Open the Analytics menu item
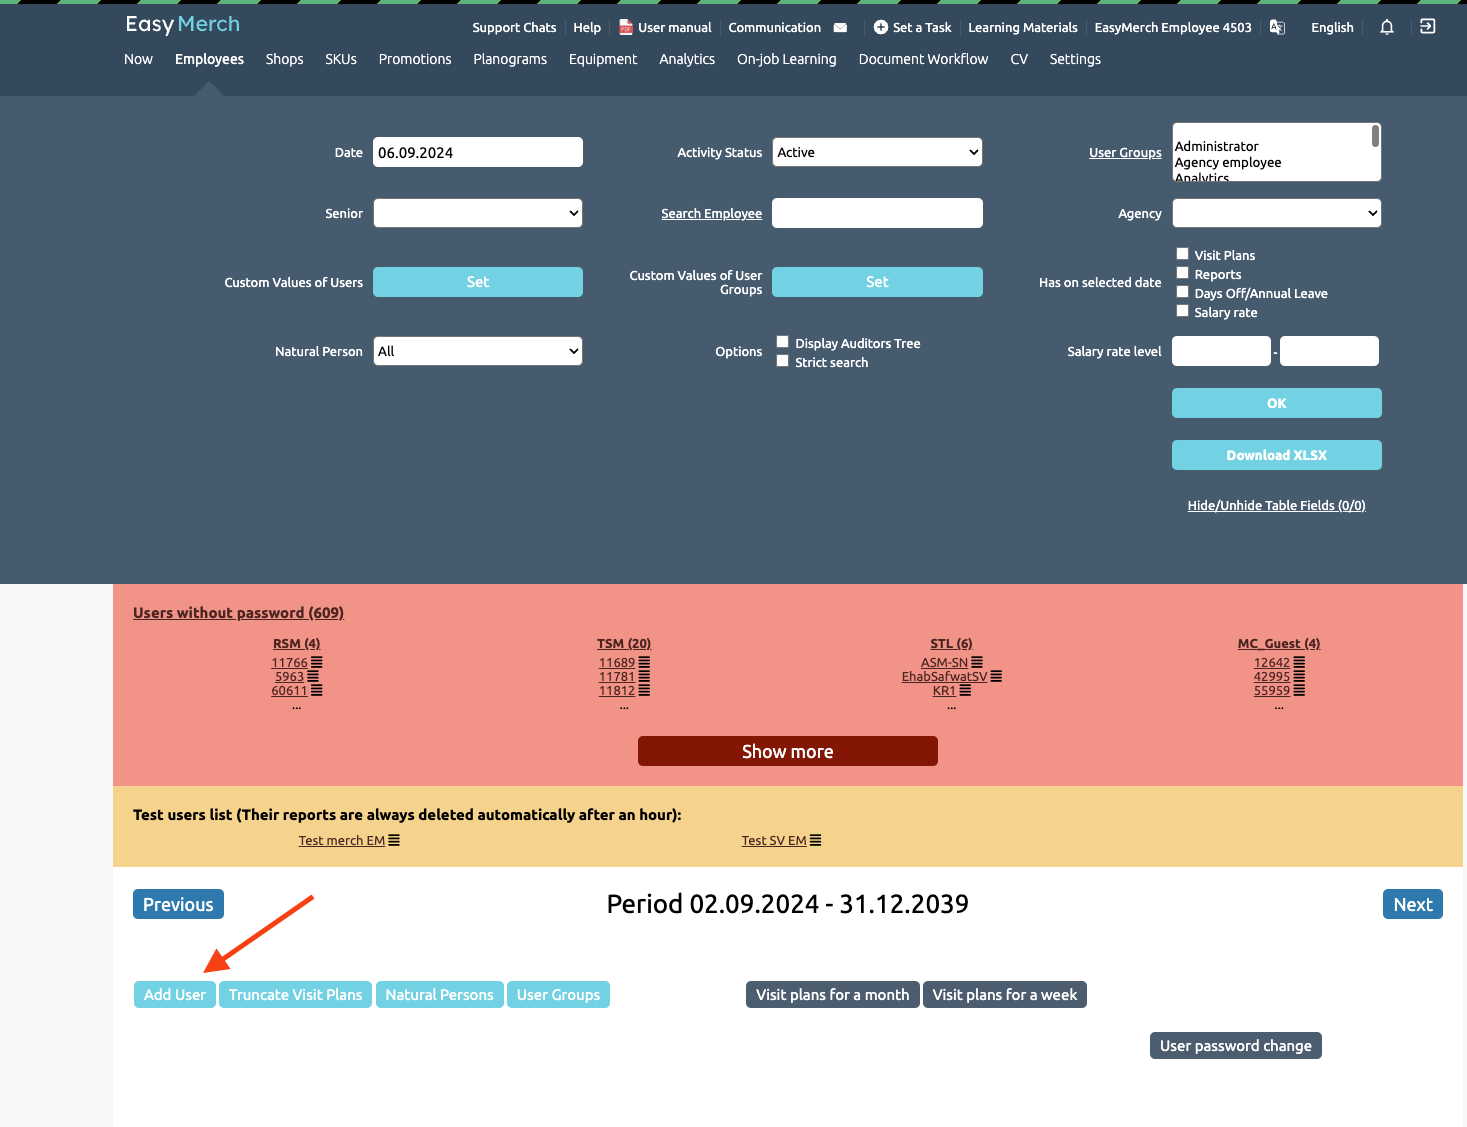This screenshot has width=1467, height=1127. 687,59
